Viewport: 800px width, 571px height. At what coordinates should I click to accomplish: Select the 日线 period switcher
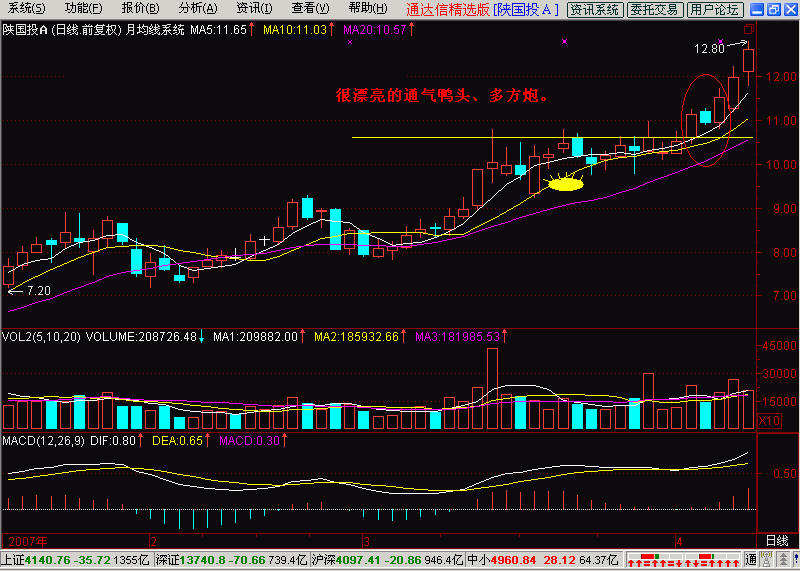coord(776,539)
